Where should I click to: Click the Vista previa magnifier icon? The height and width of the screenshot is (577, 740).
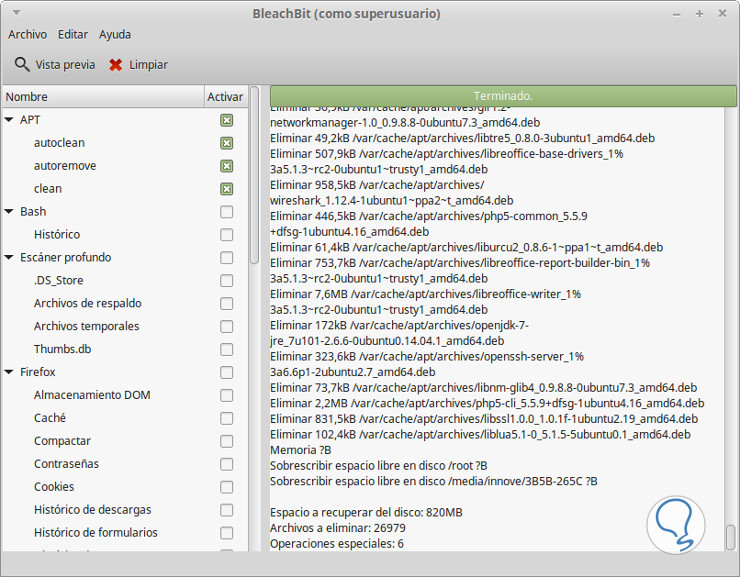click(22, 65)
